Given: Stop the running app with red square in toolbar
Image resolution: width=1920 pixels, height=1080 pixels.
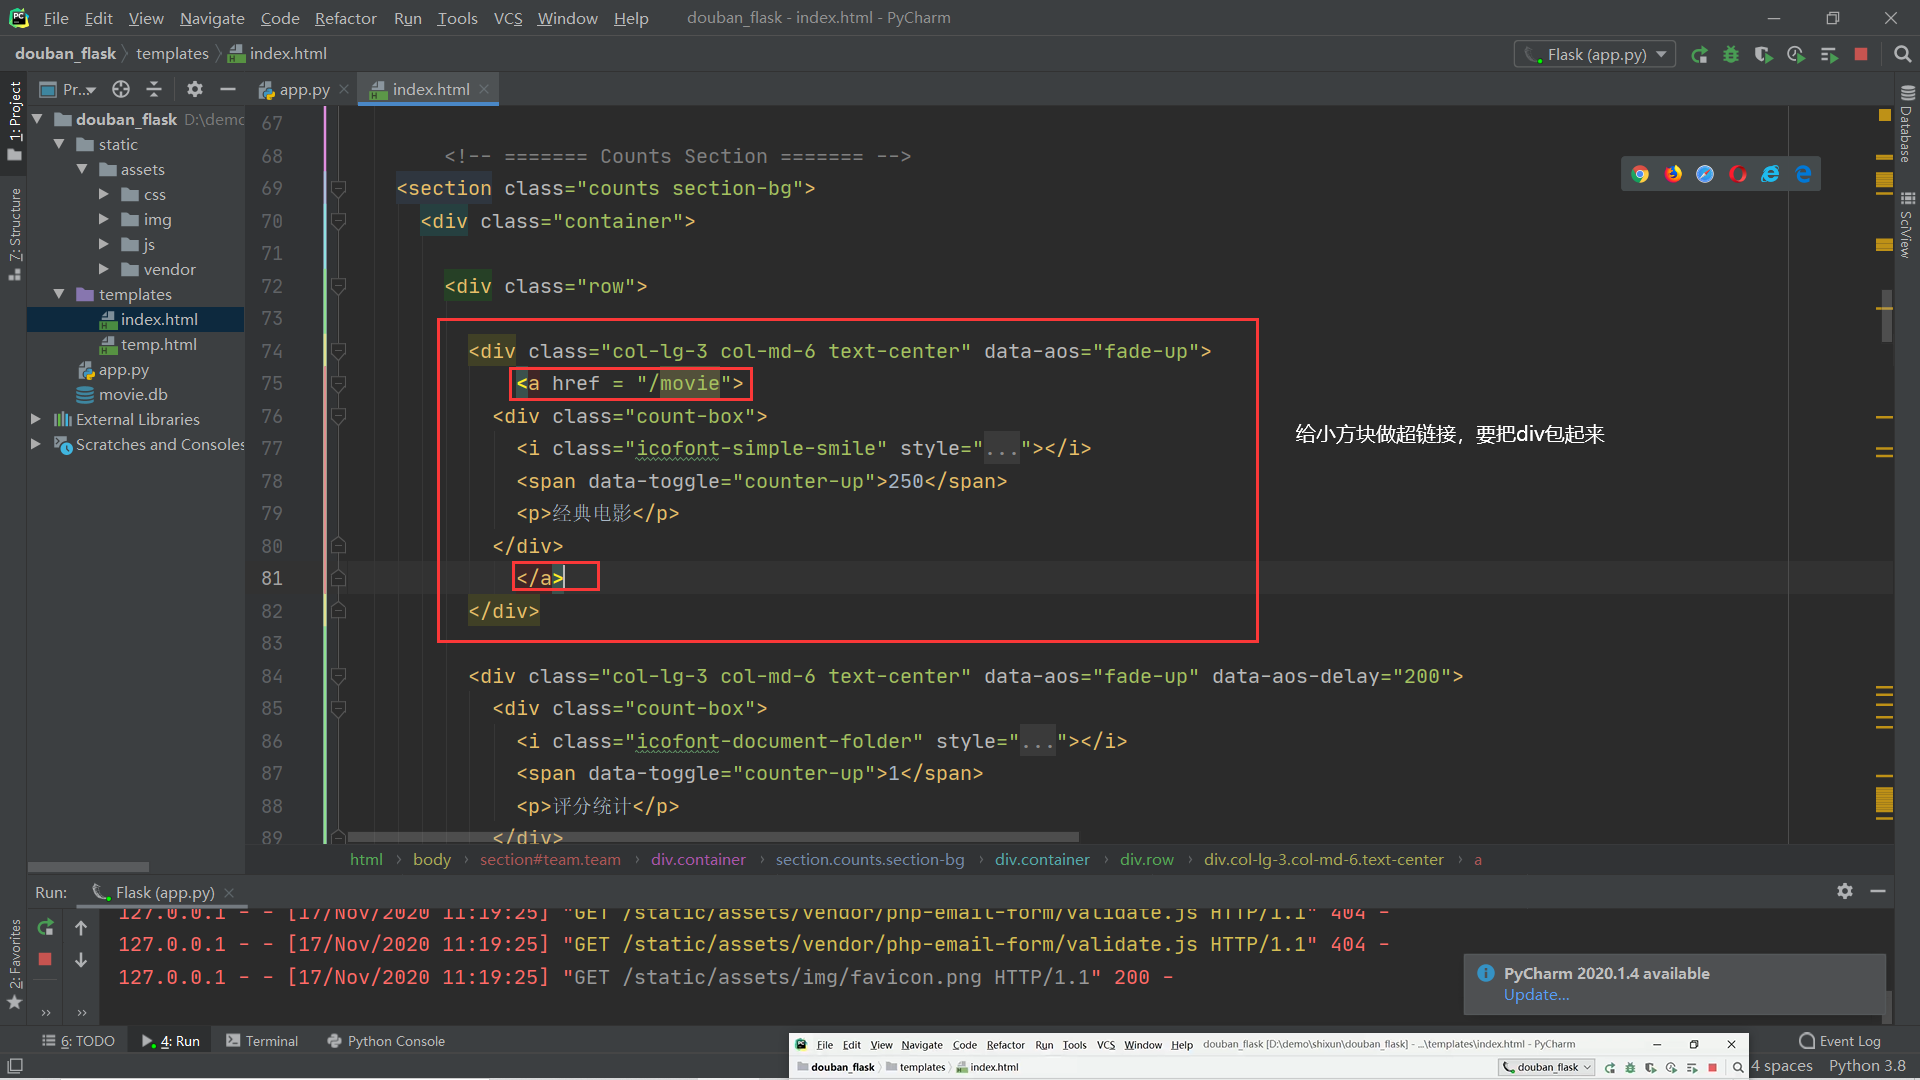Looking at the screenshot, I should tap(1861, 55).
